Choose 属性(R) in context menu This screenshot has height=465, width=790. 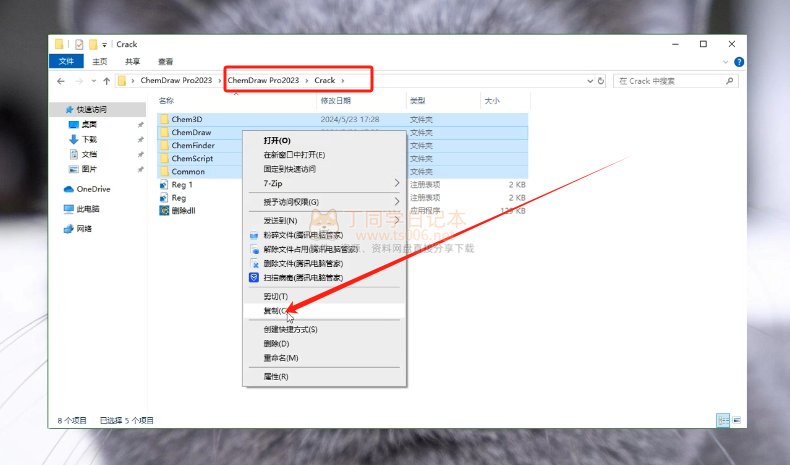pos(324,376)
